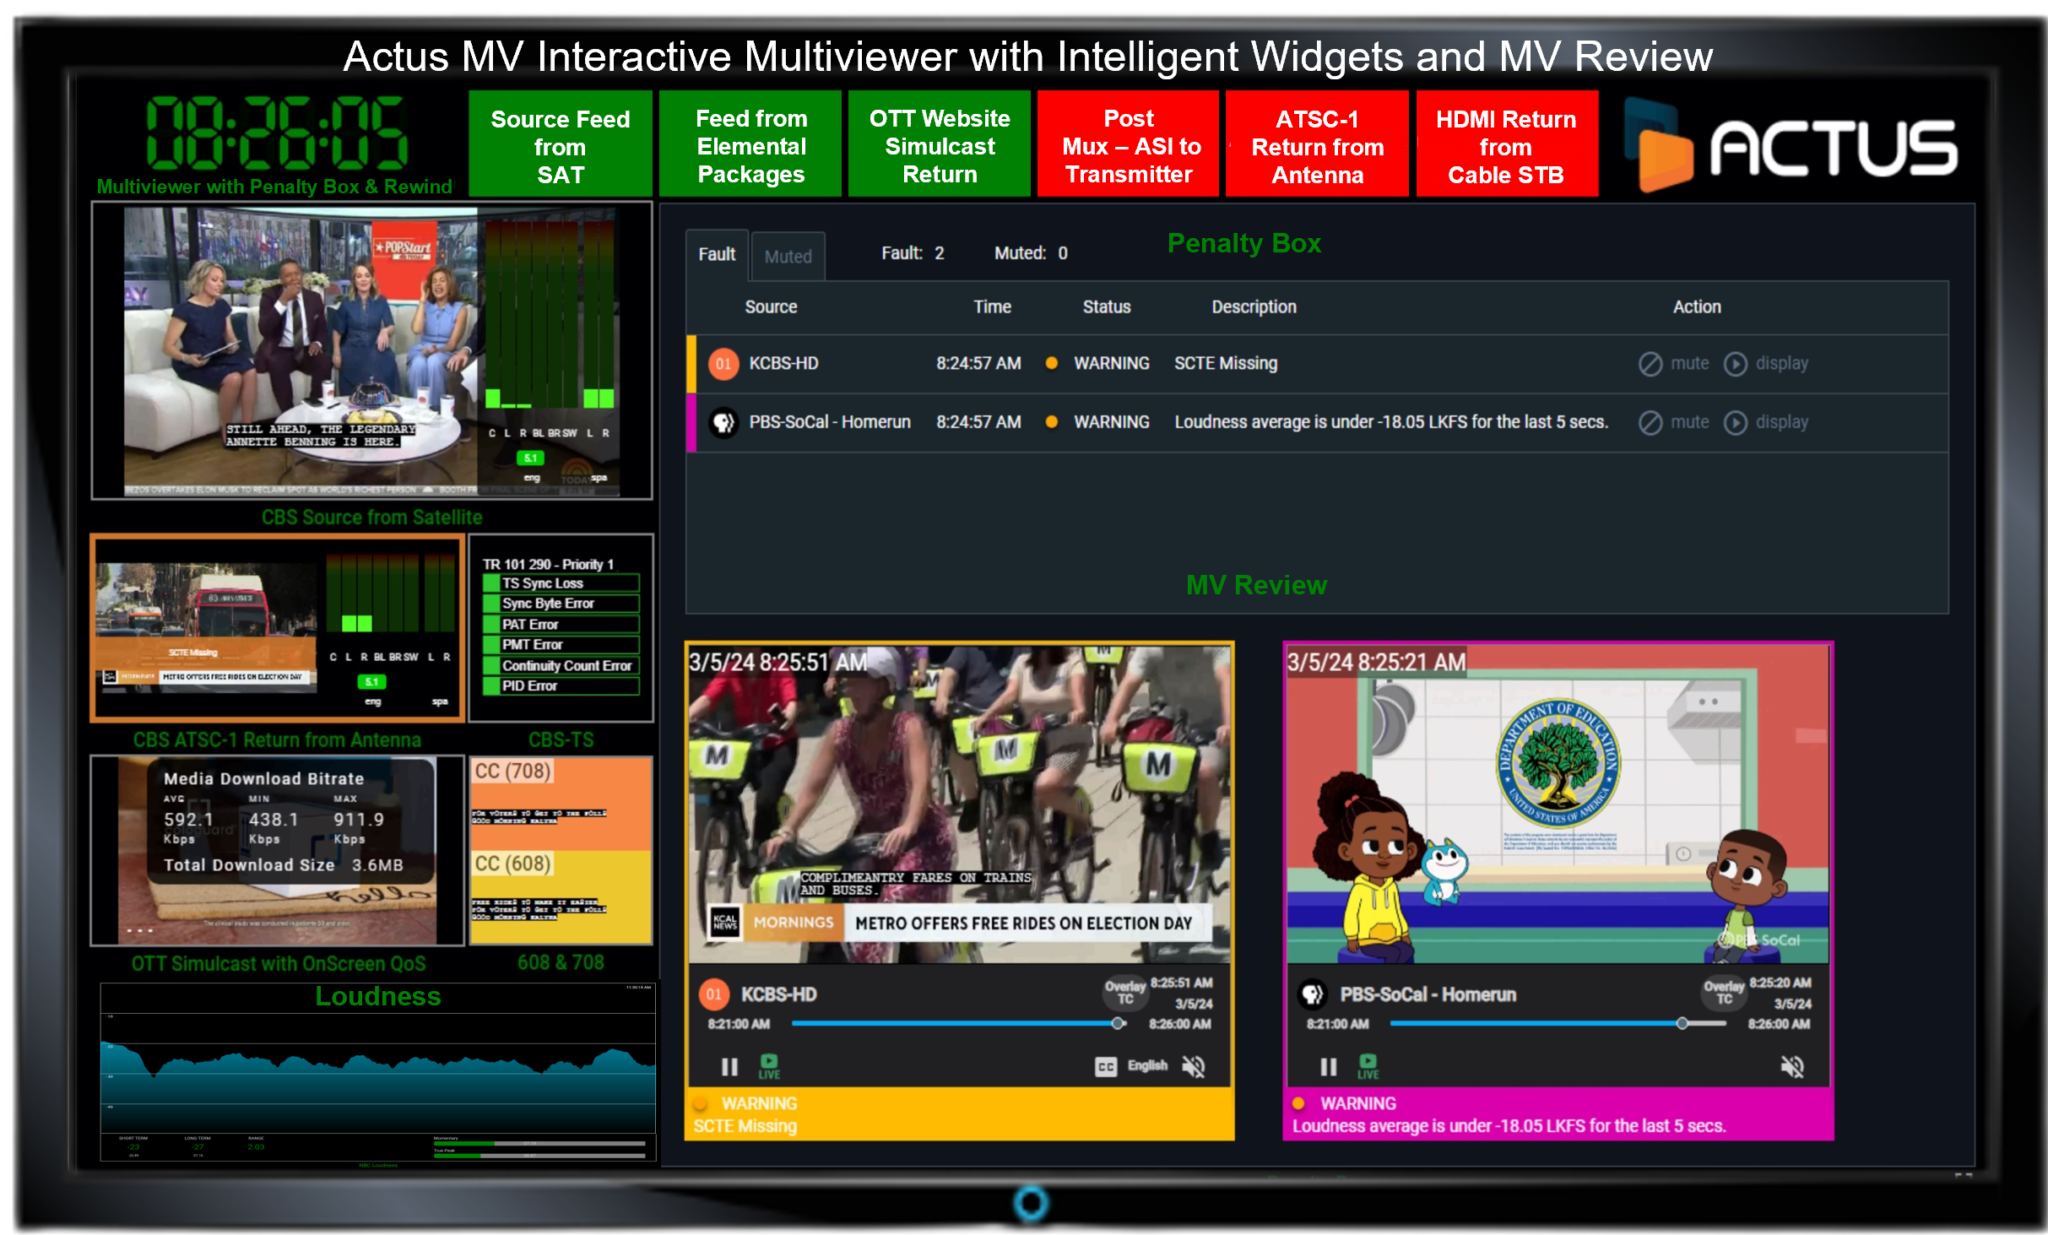Click the KCBS-HD timeline seek slider

pos(1117,1024)
